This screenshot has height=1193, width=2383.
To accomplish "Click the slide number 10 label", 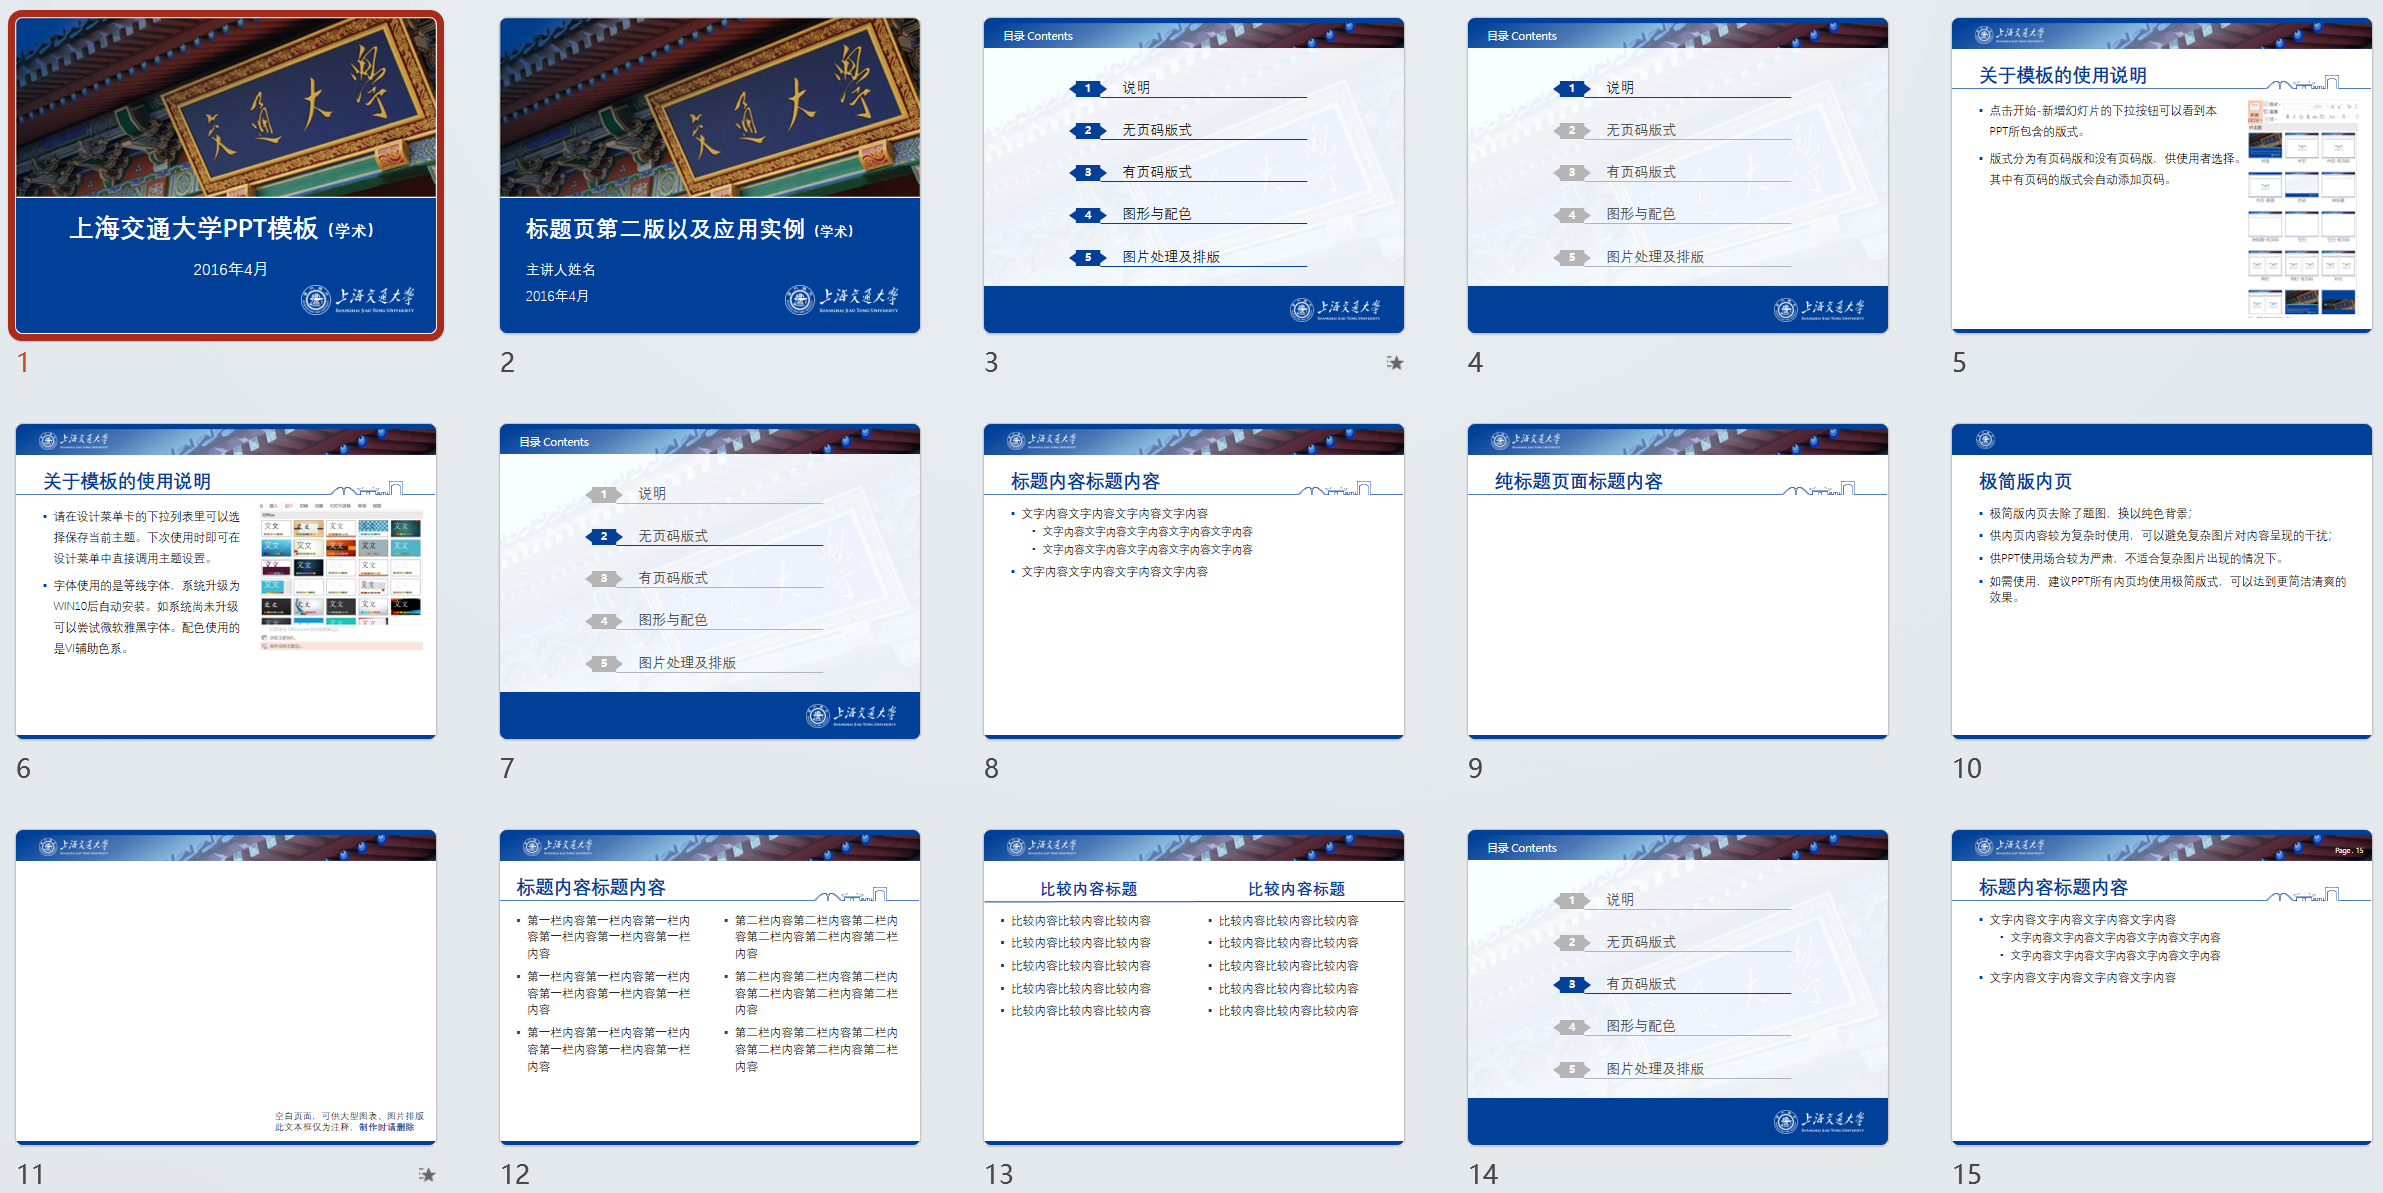I will [x=1967, y=768].
